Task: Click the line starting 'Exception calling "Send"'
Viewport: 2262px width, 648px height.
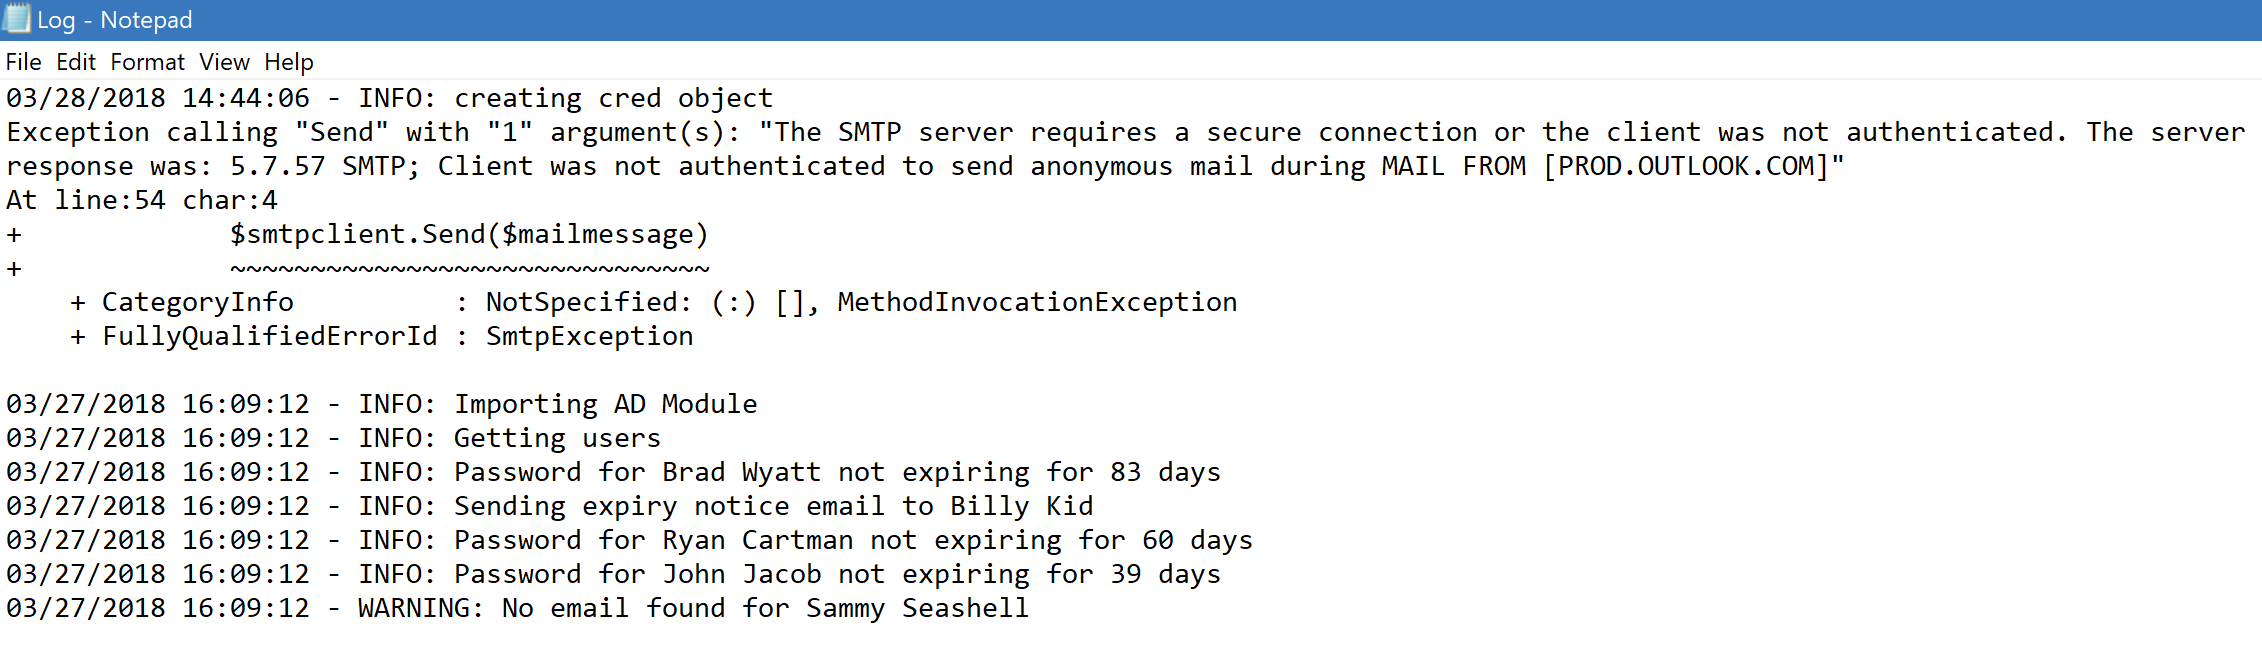Action: pos(1126,132)
